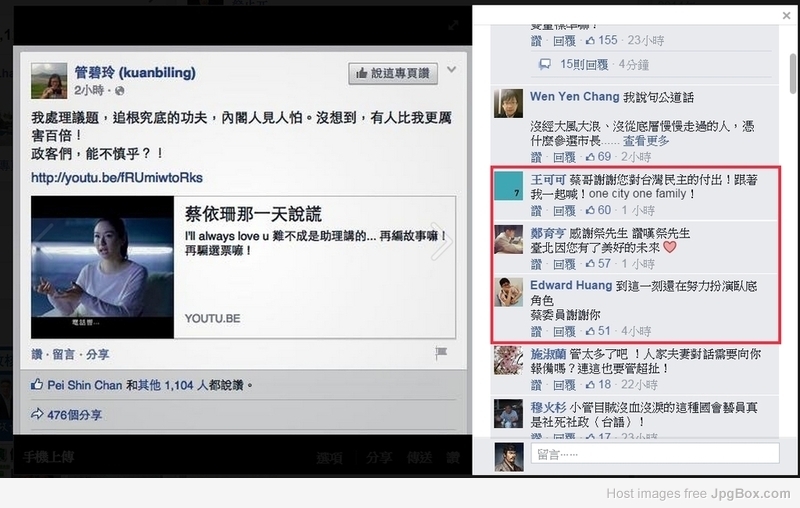Expand the 15則回覆 replies thread

584,64
